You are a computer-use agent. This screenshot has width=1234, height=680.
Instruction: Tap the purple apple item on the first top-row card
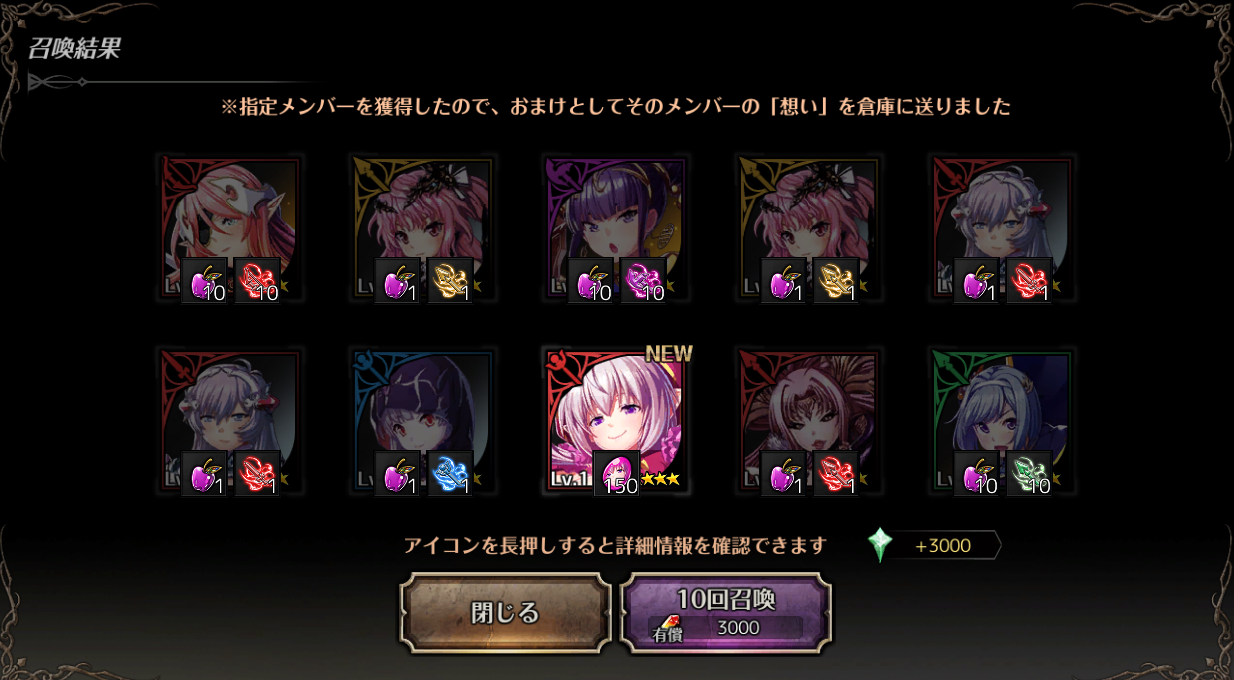click(x=204, y=281)
